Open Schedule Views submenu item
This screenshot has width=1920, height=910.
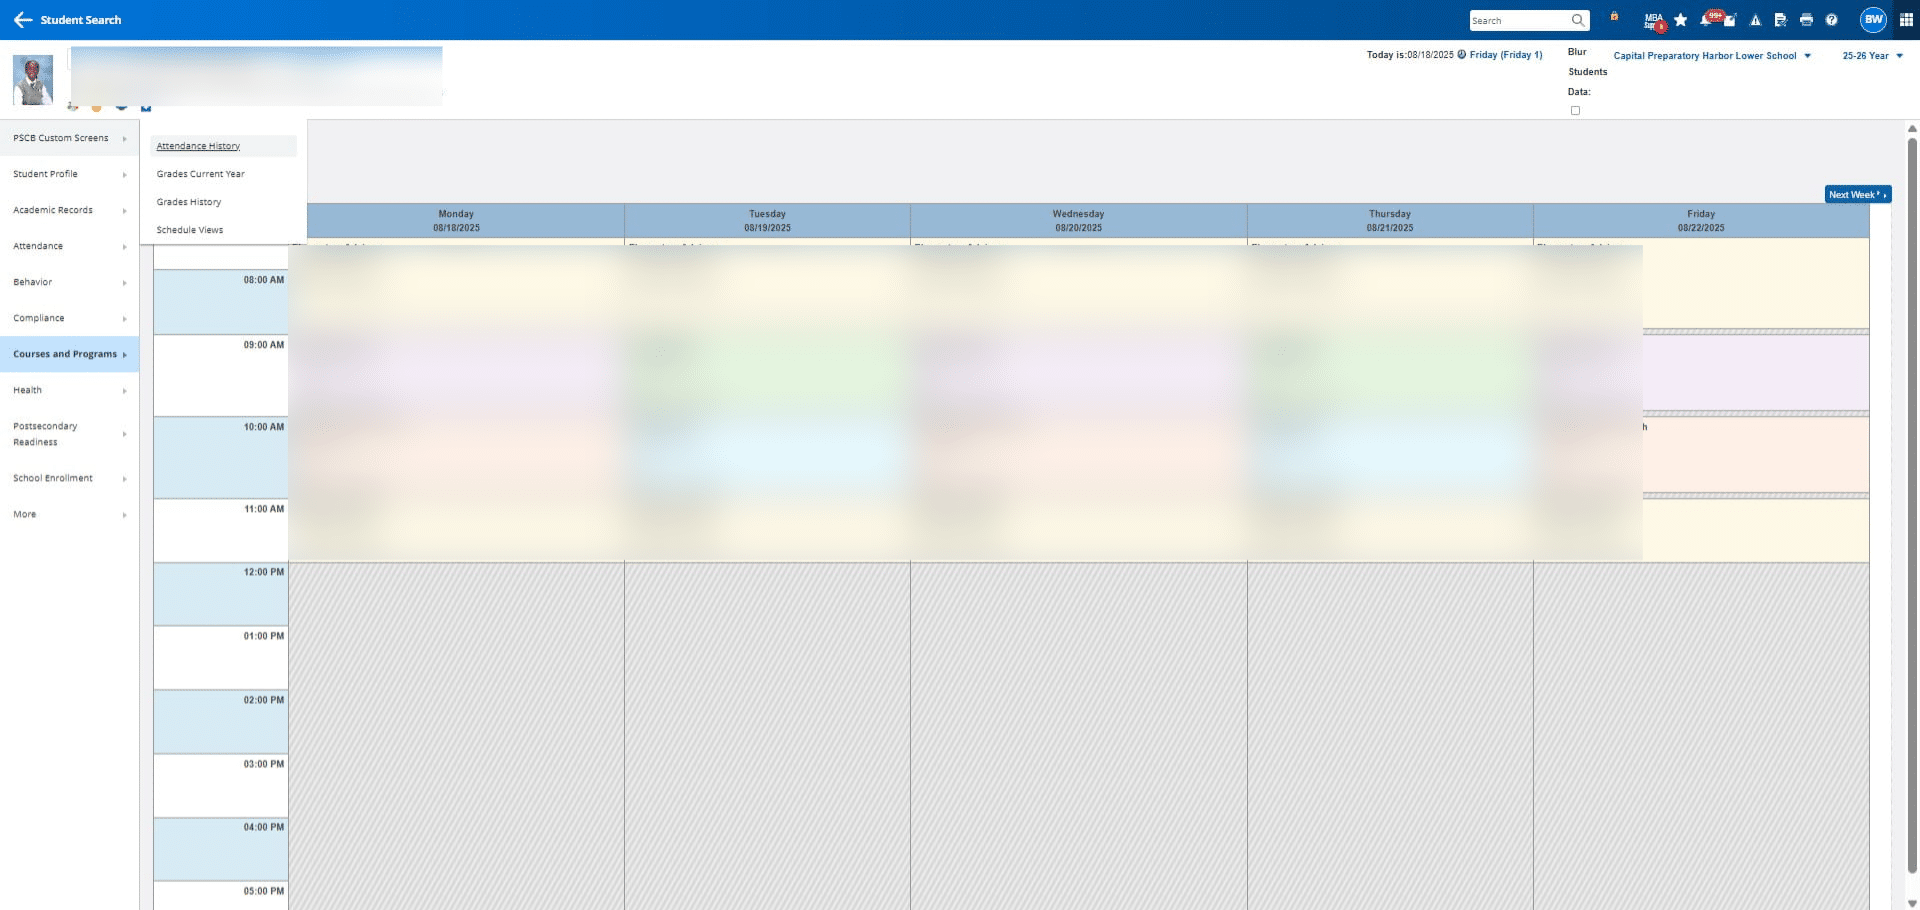click(190, 230)
